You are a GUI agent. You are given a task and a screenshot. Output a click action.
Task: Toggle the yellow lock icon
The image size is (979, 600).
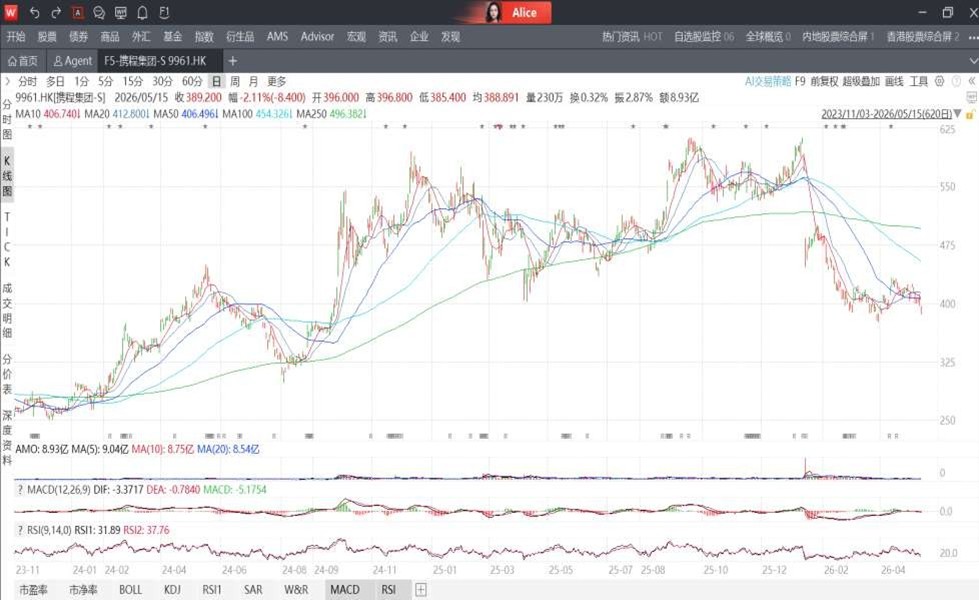970,114
